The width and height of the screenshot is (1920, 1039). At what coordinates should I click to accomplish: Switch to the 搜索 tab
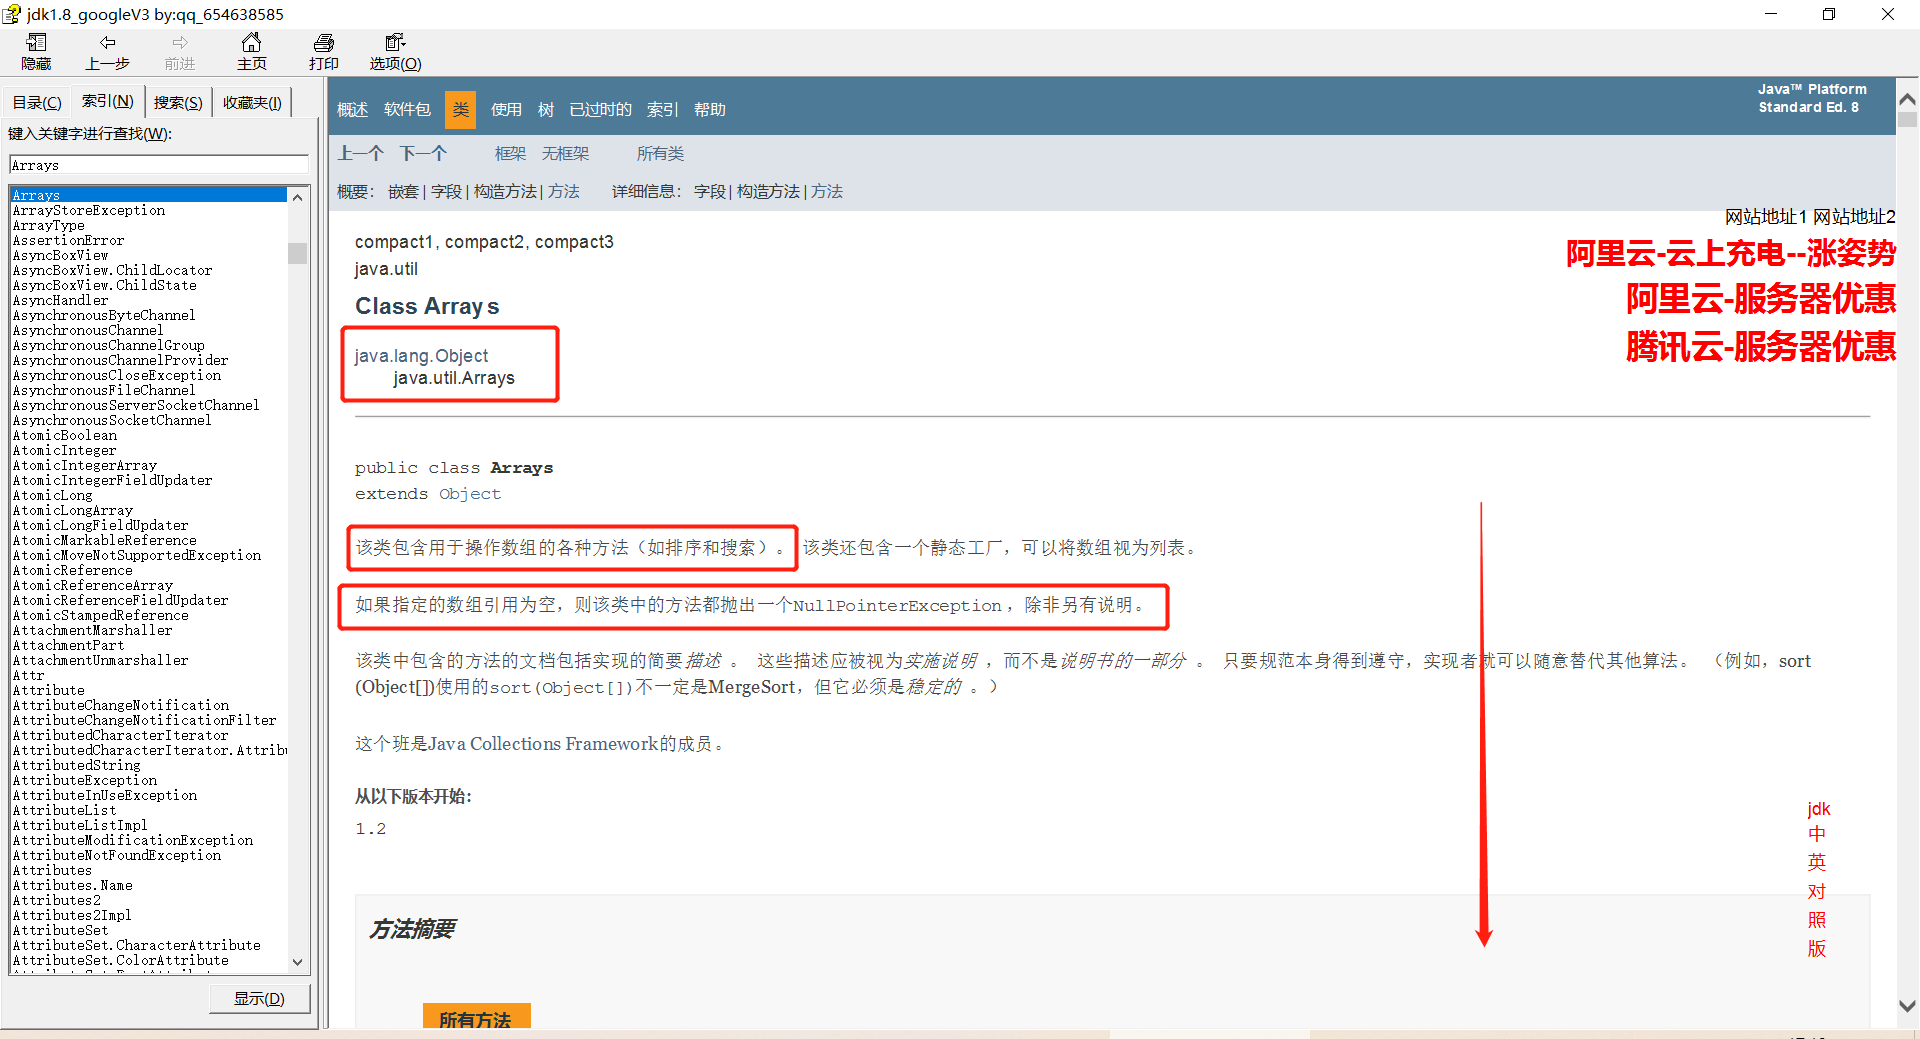(x=178, y=102)
